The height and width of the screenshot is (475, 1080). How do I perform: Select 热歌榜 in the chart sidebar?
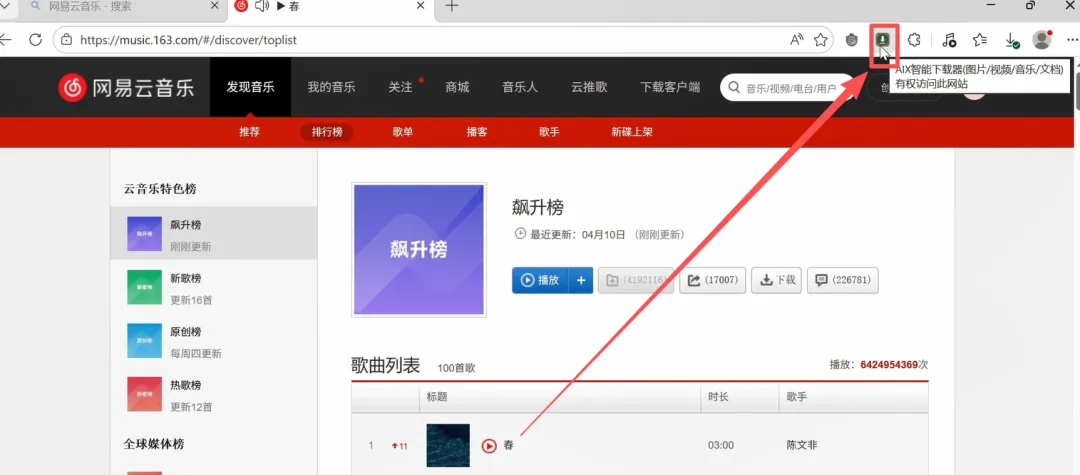coord(214,394)
